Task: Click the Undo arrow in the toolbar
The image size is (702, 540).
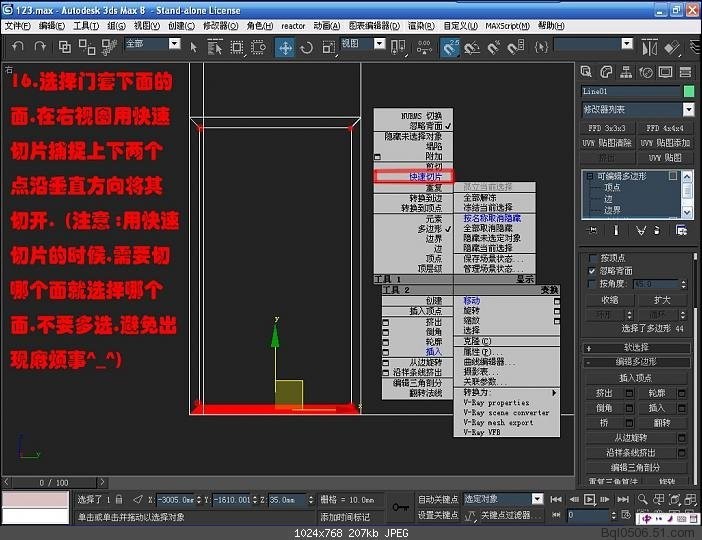Action: (x=18, y=46)
